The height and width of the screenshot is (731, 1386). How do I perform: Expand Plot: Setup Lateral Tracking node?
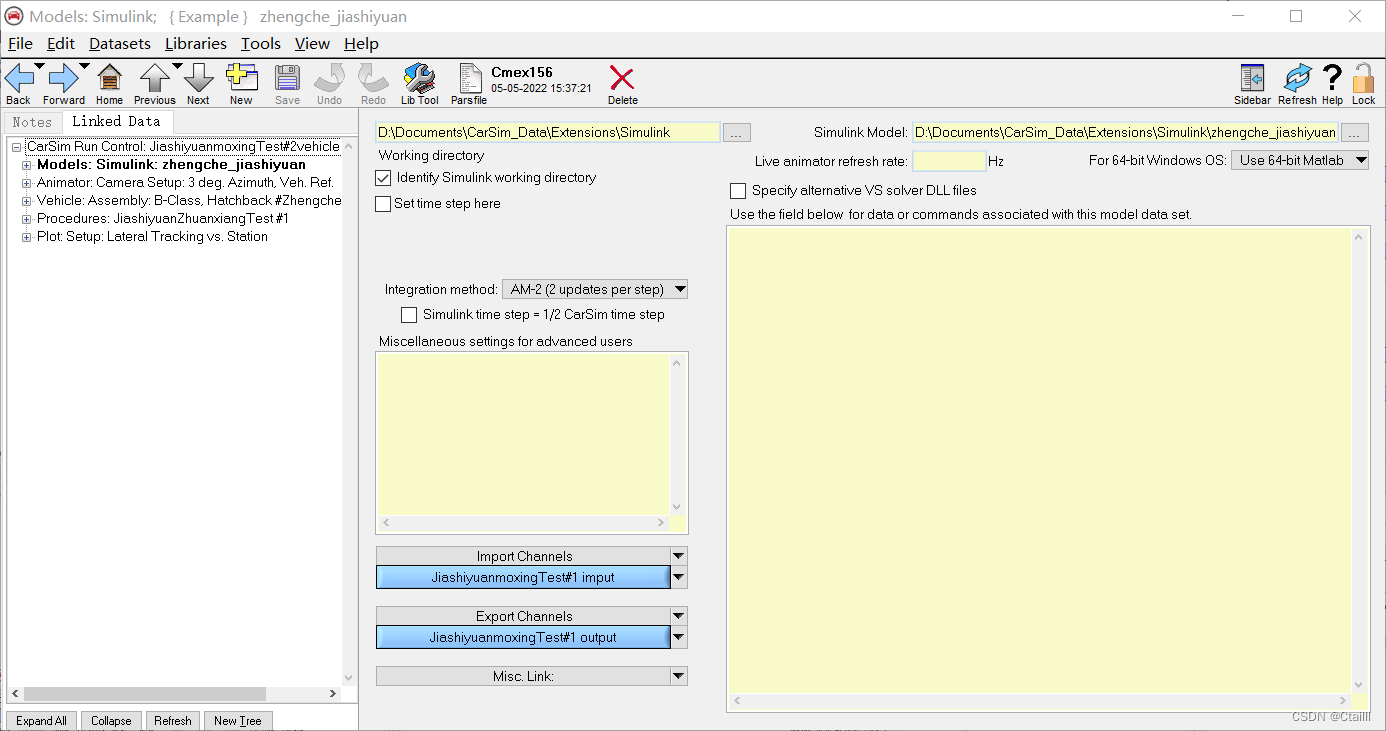(x=27, y=237)
